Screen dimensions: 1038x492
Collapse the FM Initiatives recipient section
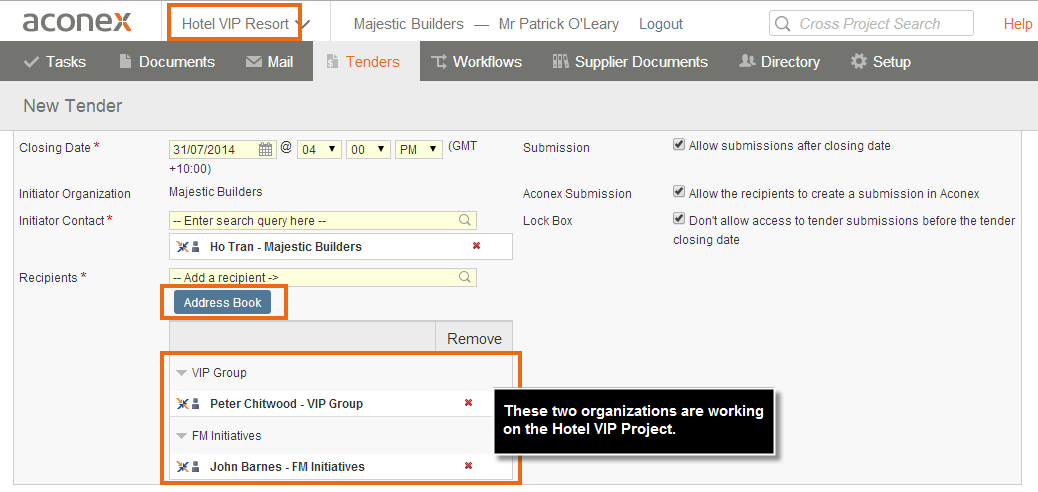pyautogui.click(x=182, y=436)
